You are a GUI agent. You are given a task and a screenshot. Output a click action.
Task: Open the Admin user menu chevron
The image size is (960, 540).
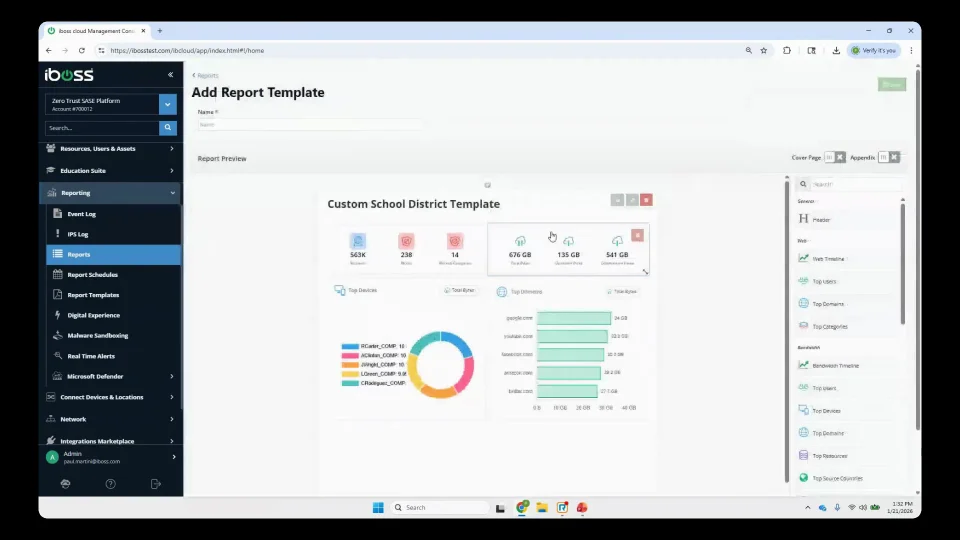coord(174,457)
